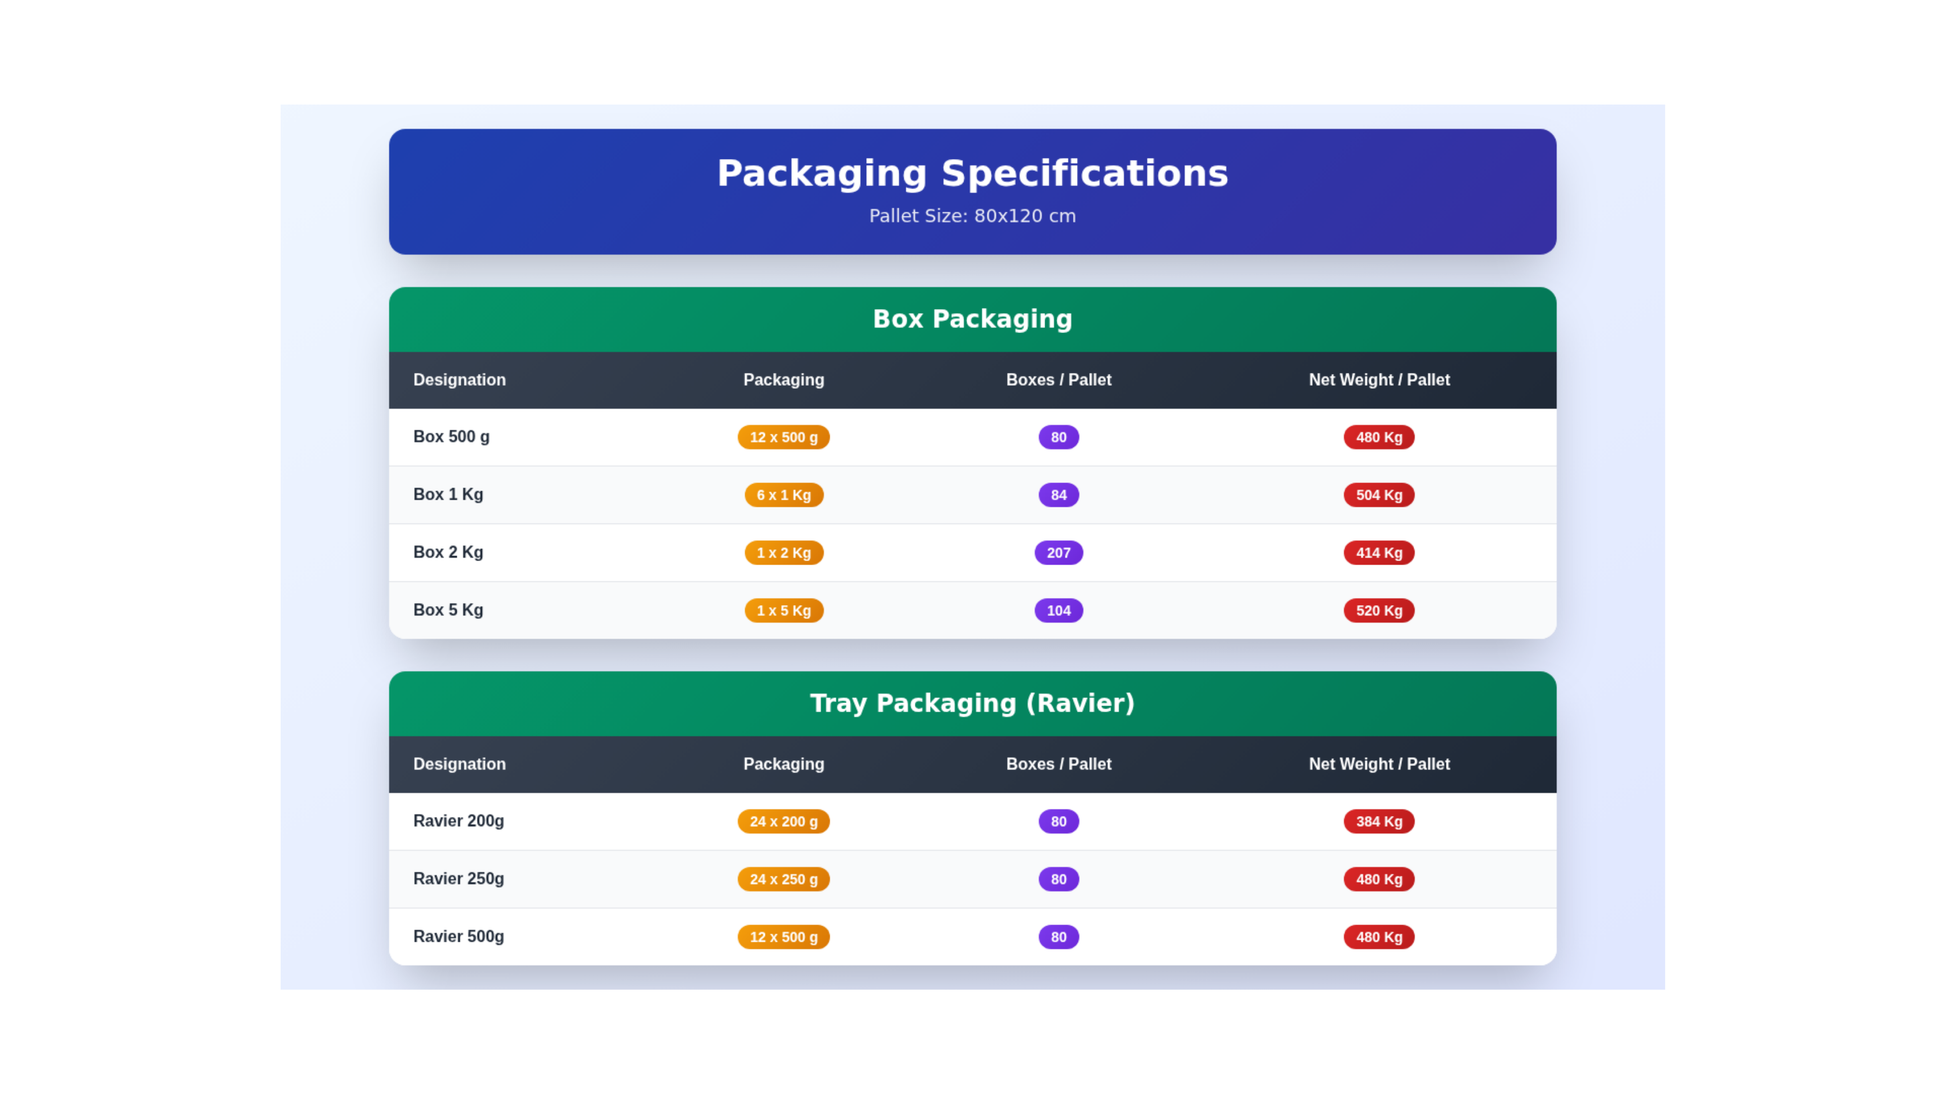Image resolution: width=1946 pixels, height=1095 pixels.
Task: Select the Box Packaging section header
Action: click(972, 319)
